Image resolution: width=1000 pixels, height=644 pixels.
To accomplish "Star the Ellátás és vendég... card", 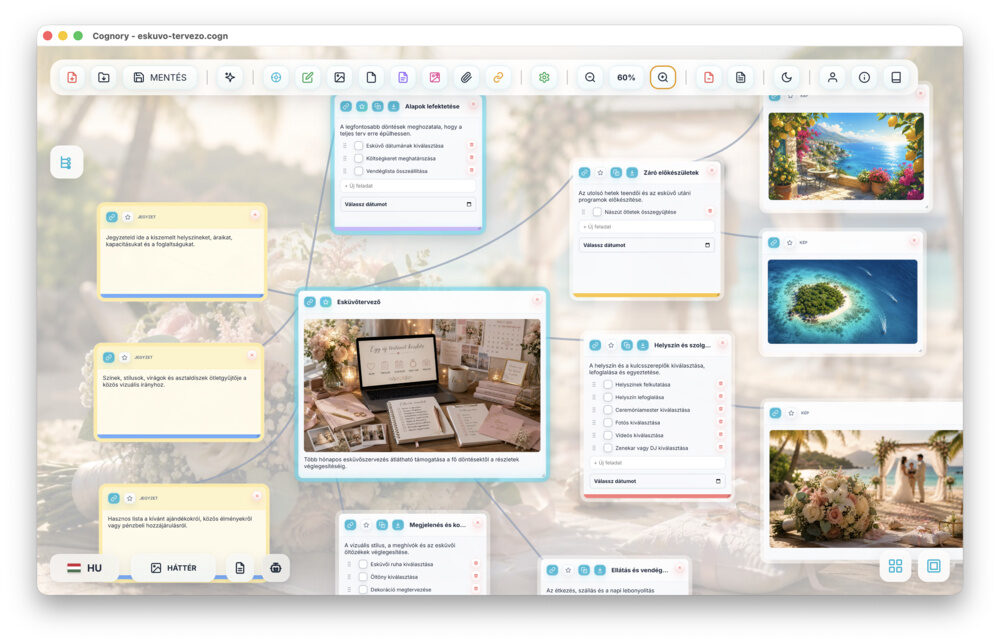I will click(568, 570).
